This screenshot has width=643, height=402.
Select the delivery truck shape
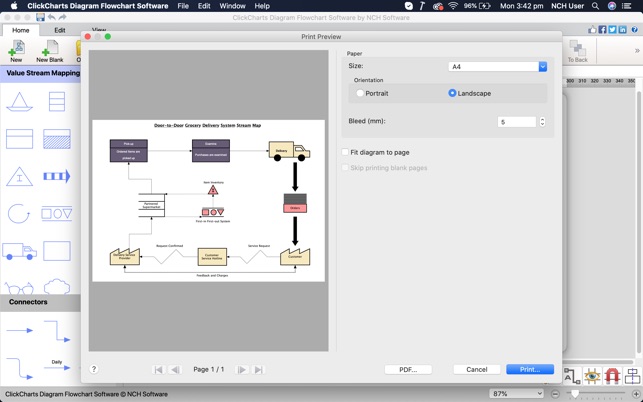(19, 251)
